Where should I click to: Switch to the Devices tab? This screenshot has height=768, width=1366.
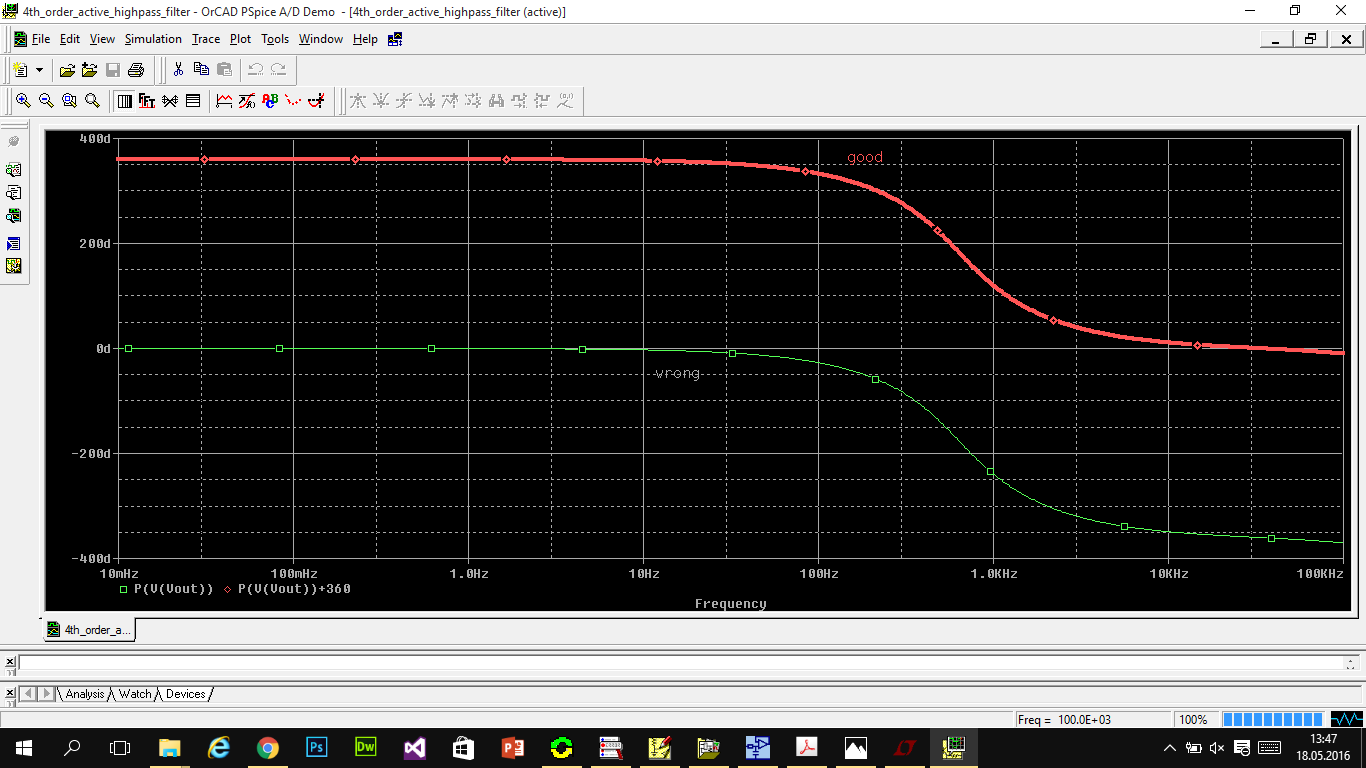[x=185, y=694]
